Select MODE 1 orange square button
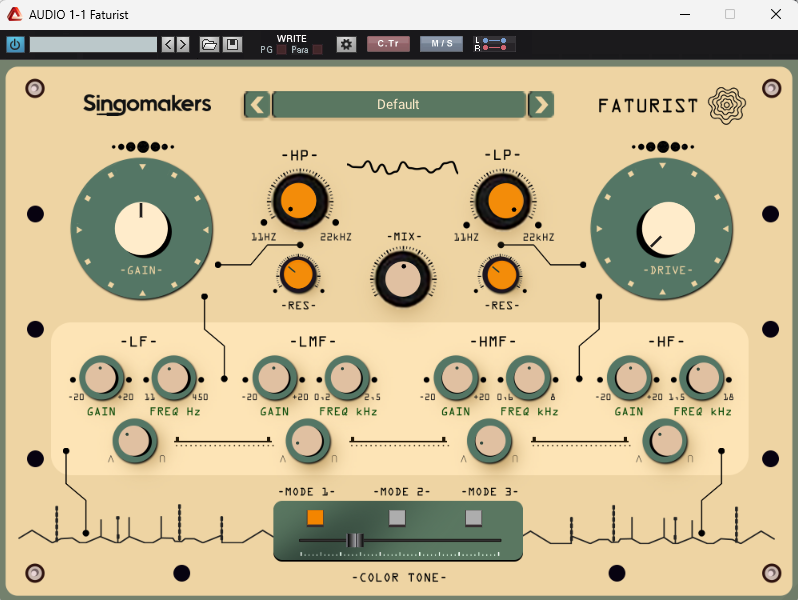 click(315, 518)
